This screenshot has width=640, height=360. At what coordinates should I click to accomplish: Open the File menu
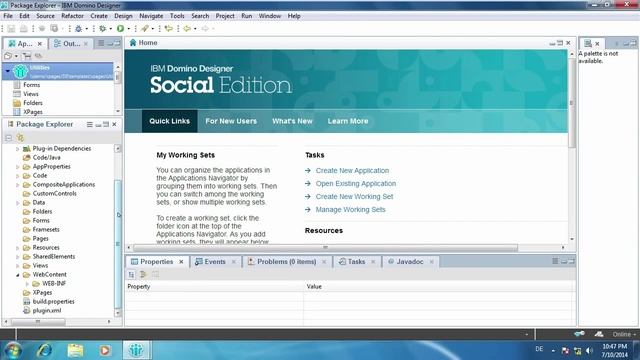[x=8, y=16]
